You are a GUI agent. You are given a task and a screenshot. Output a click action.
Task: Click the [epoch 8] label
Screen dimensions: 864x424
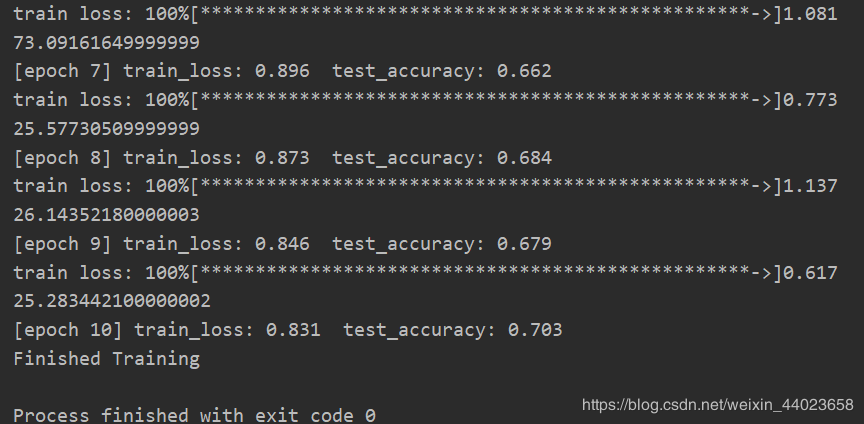[x=61, y=158]
